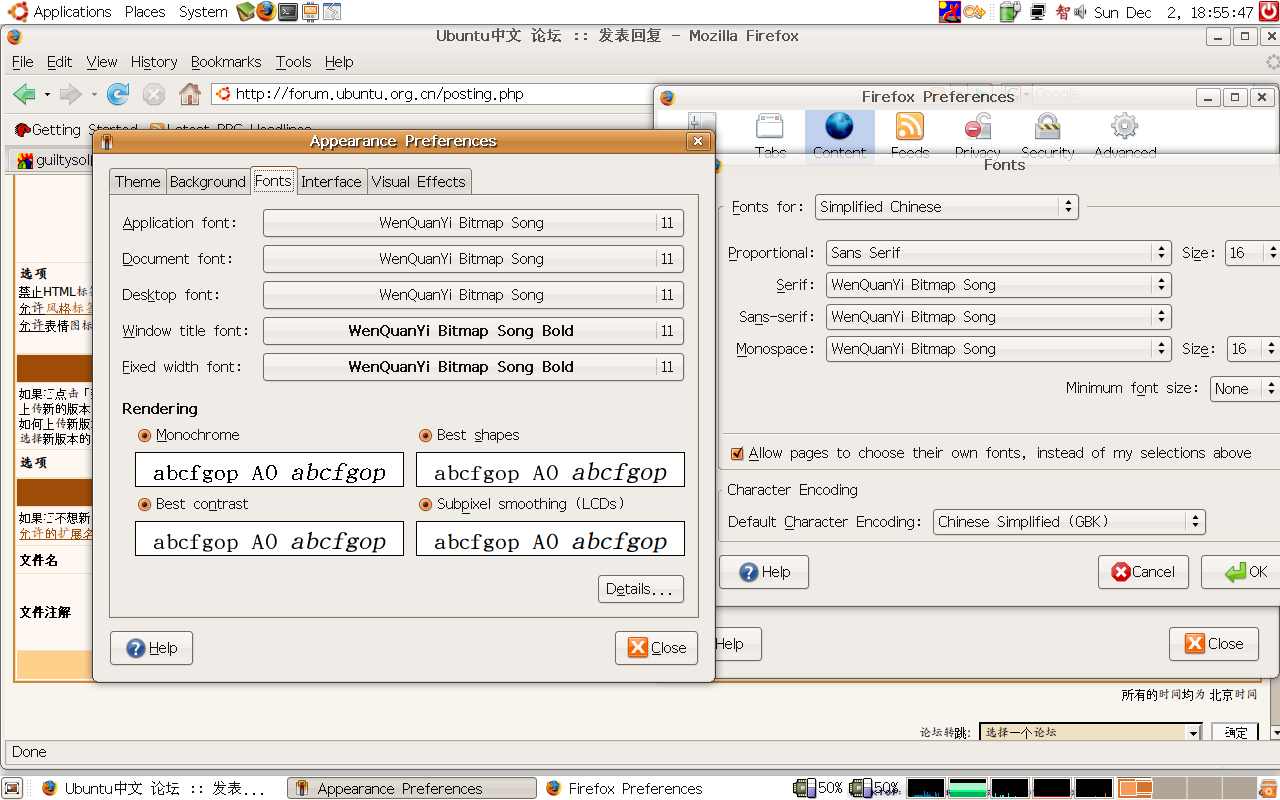Select Subpixel smoothing (LCDs) option
Image resolution: width=1280 pixels, height=800 pixels.
522,504
